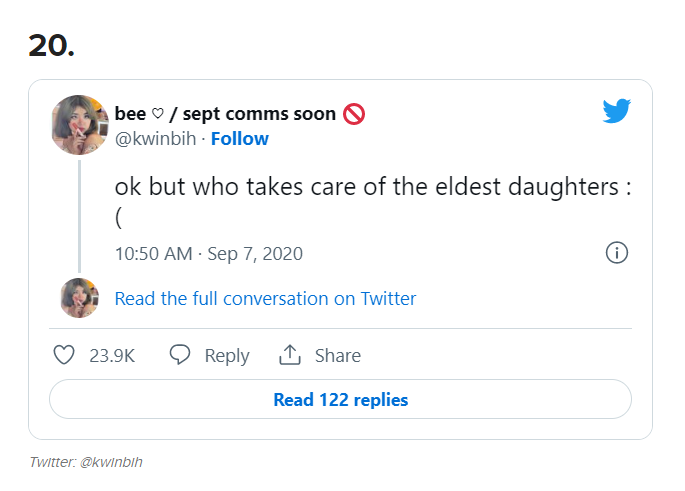Click the 23.9K likes count
This screenshot has height=491, width=685.
click(x=112, y=355)
